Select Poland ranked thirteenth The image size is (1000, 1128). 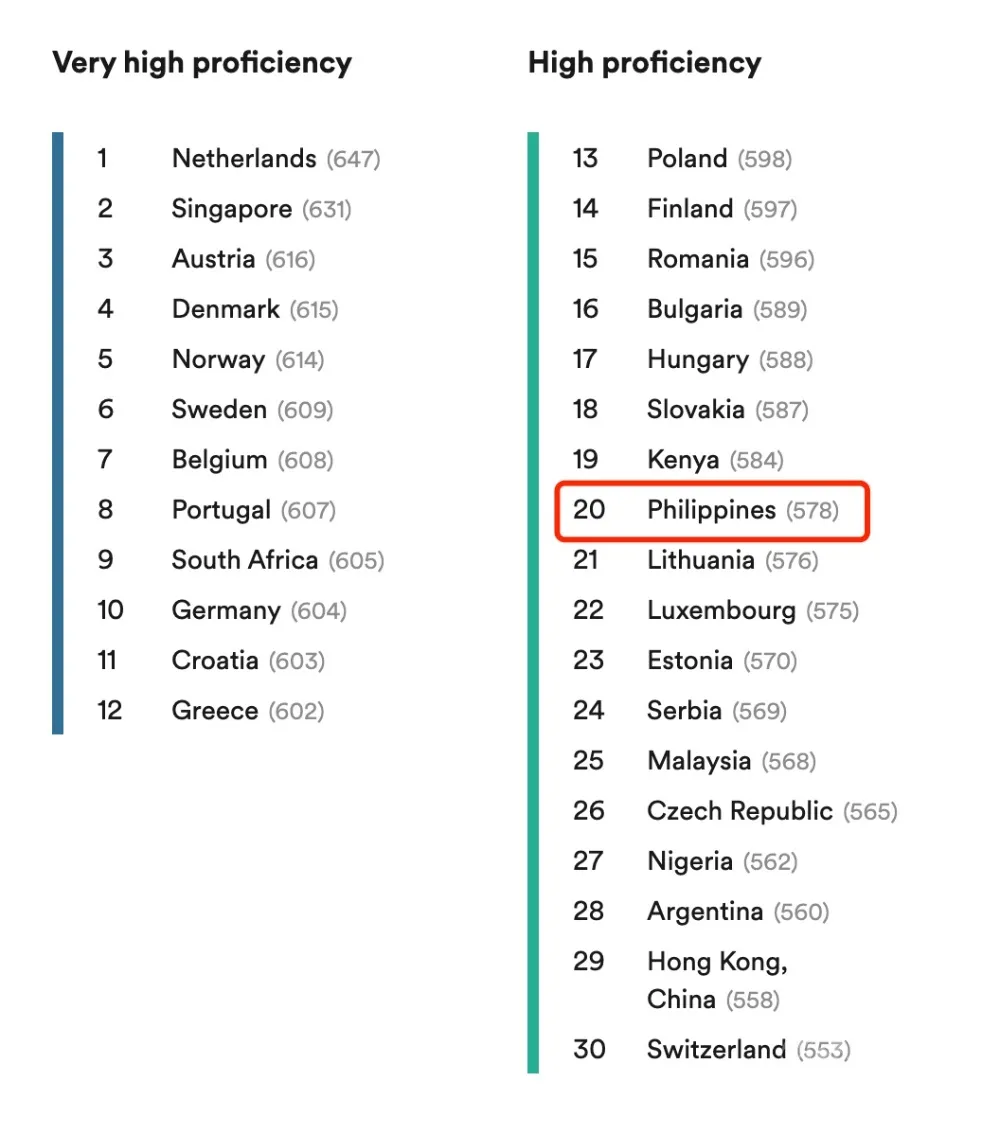pyautogui.click(x=682, y=158)
